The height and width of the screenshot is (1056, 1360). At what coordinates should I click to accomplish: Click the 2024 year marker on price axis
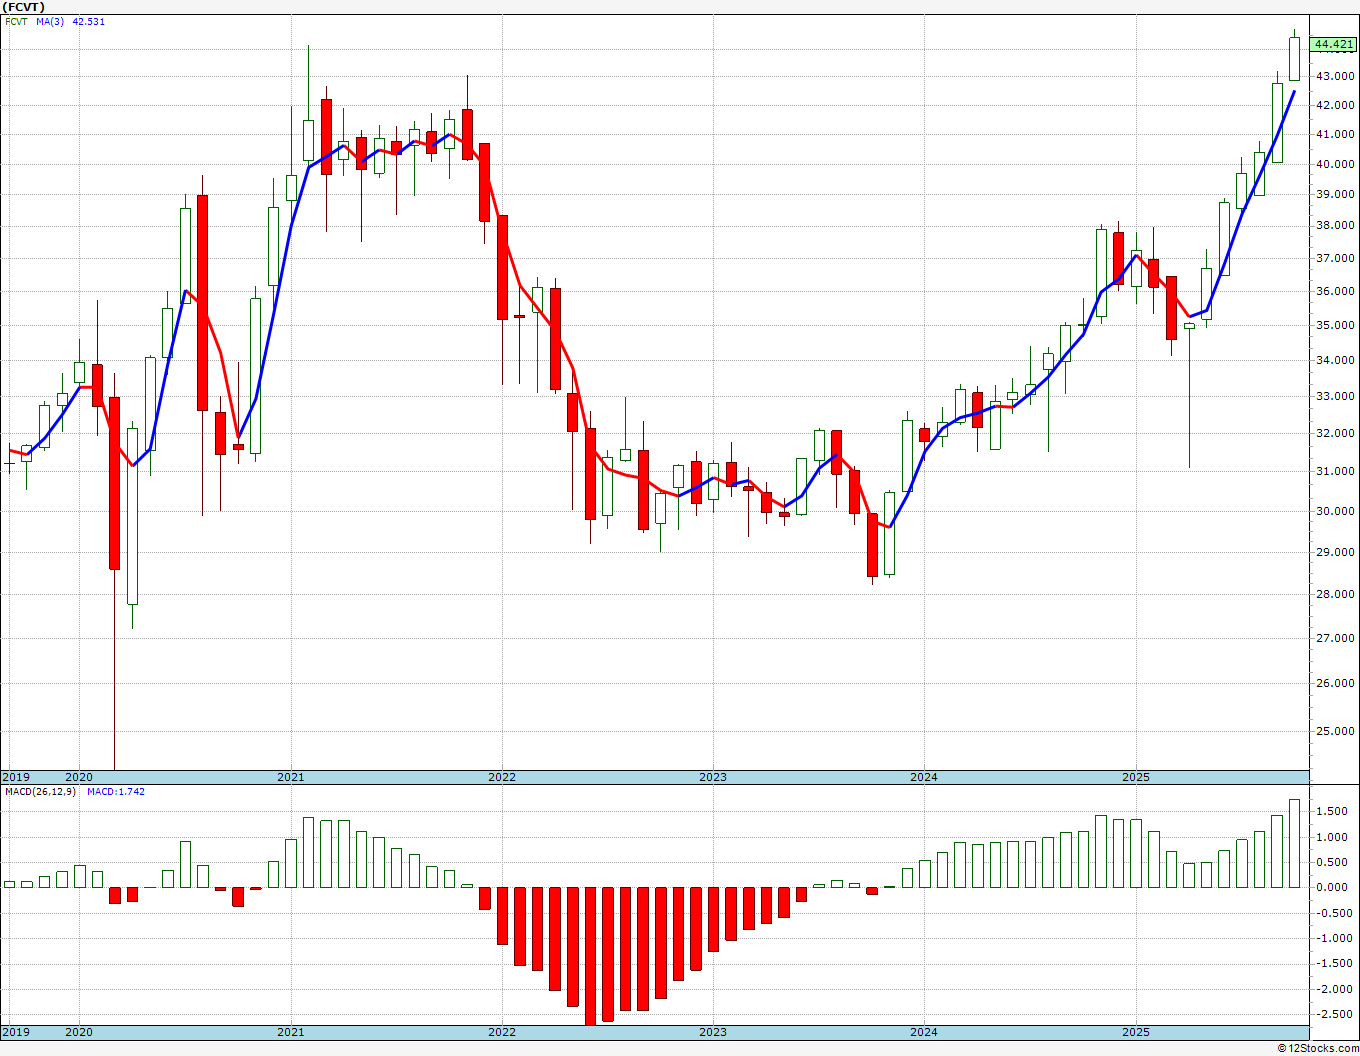(924, 777)
